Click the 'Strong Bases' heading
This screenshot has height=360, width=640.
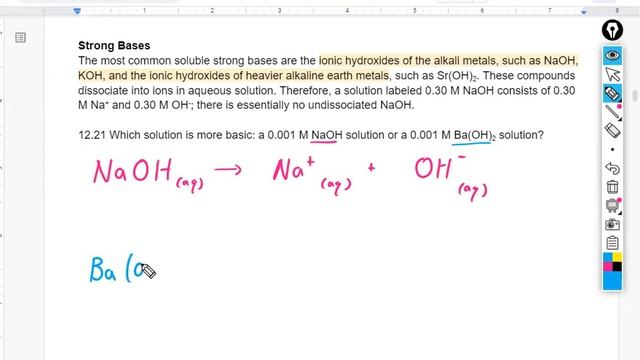click(114, 45)
